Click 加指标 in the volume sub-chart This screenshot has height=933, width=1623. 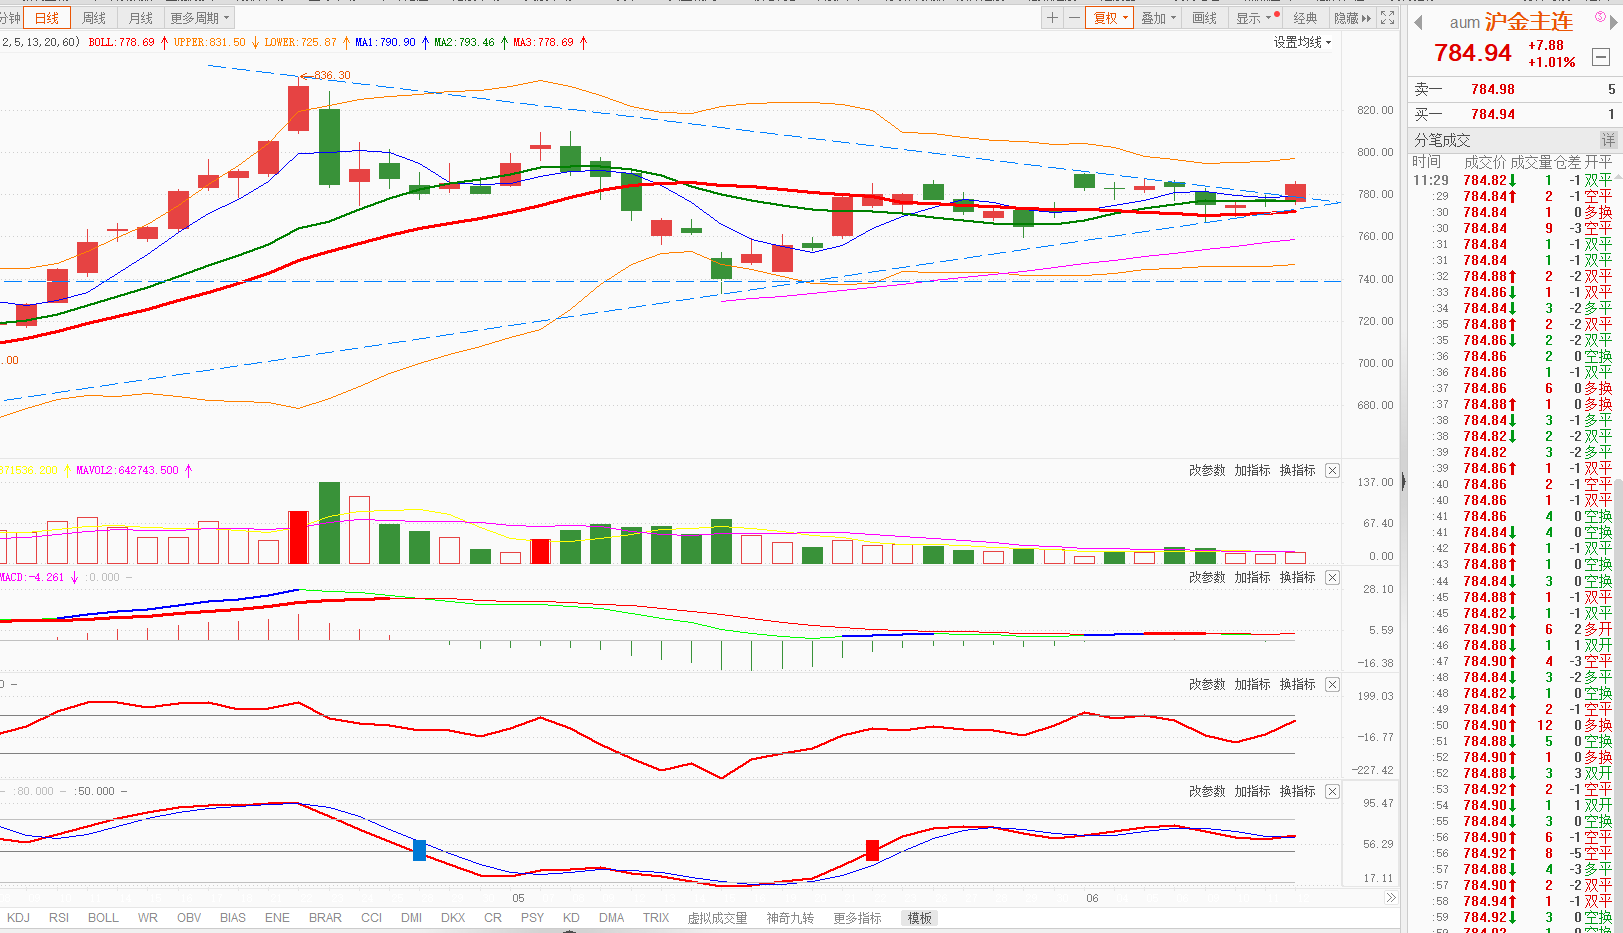tap(1252, 470)
